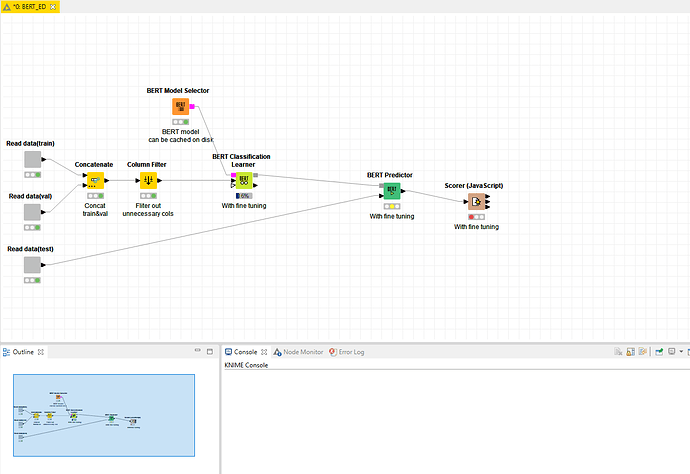This screenshot has width=690, height=474.
Task: Click the red status light under Scorer (JavaScript)
Action: 471,217
